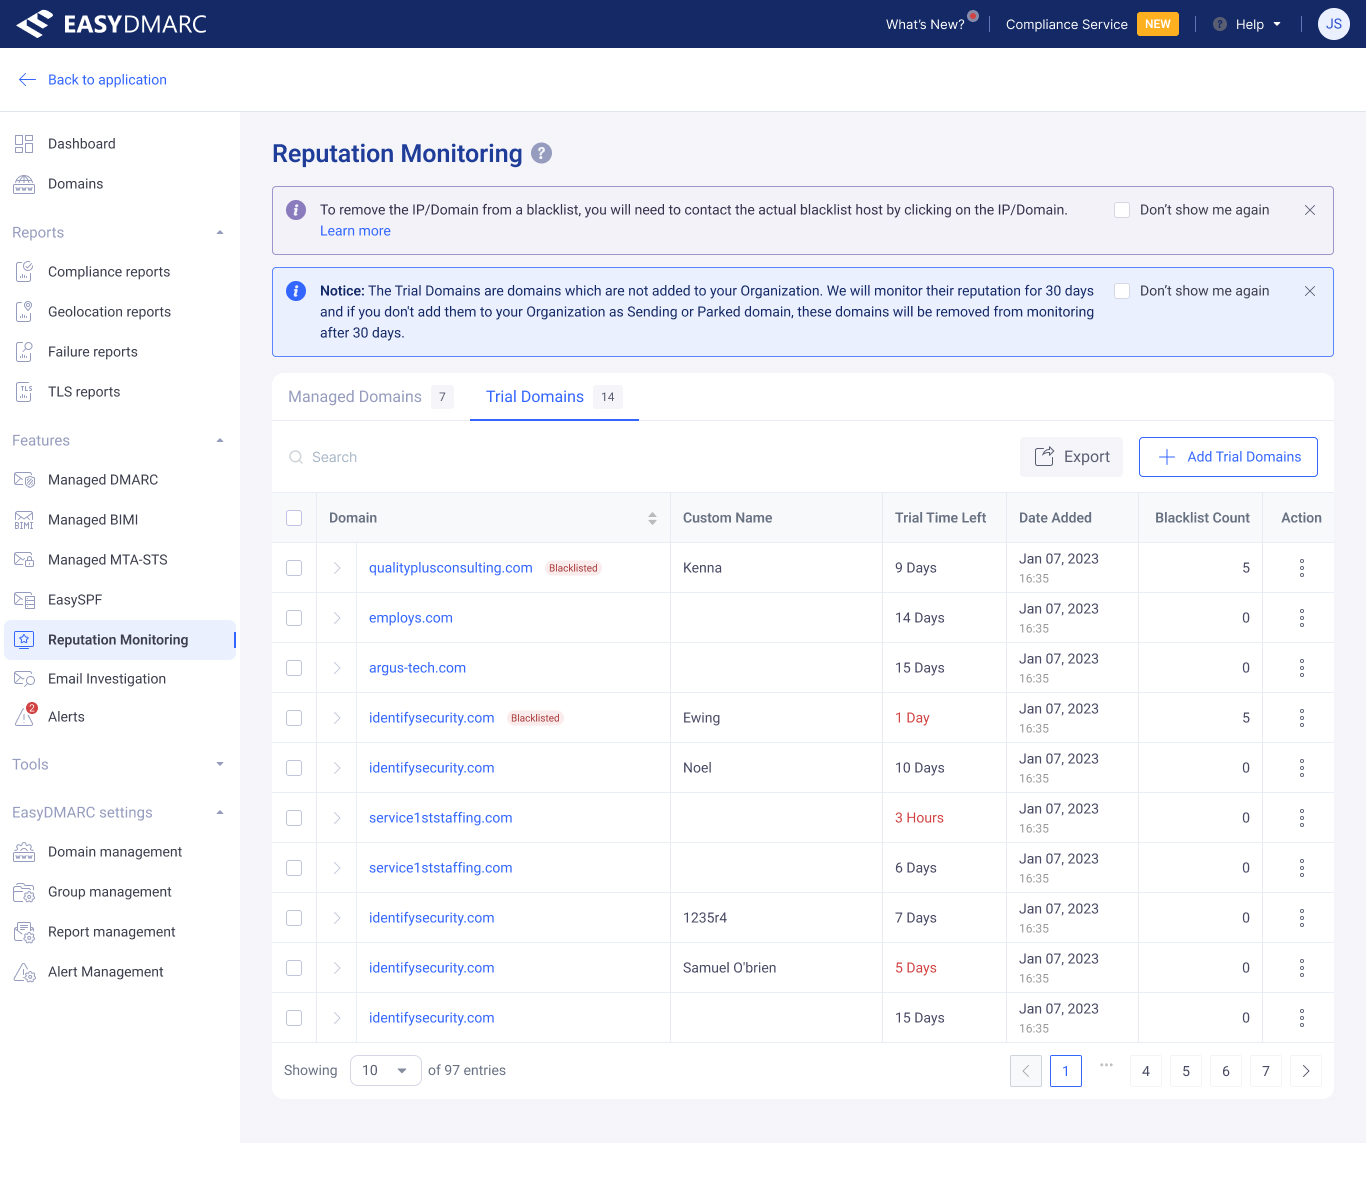Viewport: 1366px width, 1179px height.
Task: Open the Help dropdown menu
Action: (x=1247, y=24)
